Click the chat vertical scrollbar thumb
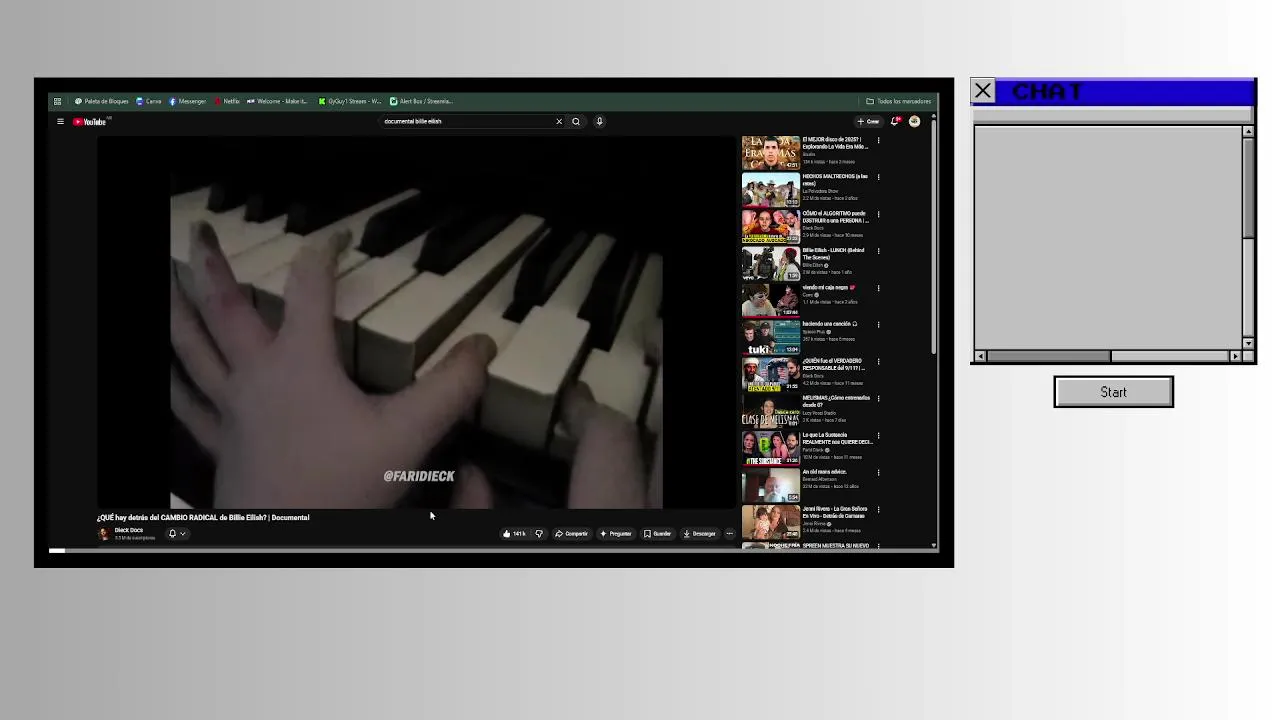The width and height of the screenshot is (1280, 720). pos(1248,187)
